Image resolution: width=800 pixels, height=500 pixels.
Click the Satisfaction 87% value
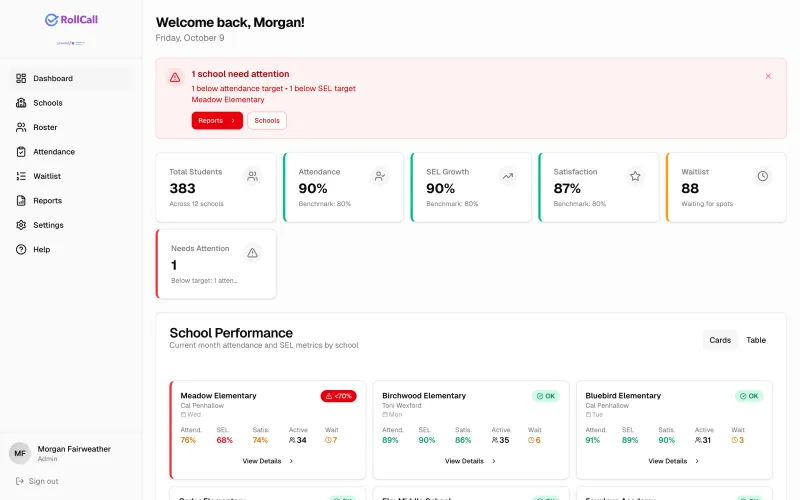pos(567,188)
